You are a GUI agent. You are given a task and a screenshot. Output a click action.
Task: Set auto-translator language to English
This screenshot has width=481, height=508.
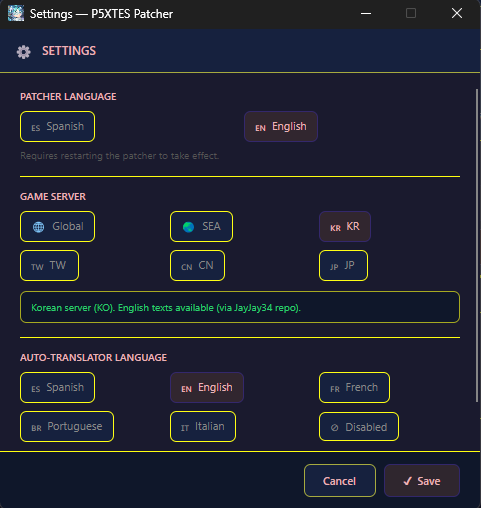pos(207,388)
